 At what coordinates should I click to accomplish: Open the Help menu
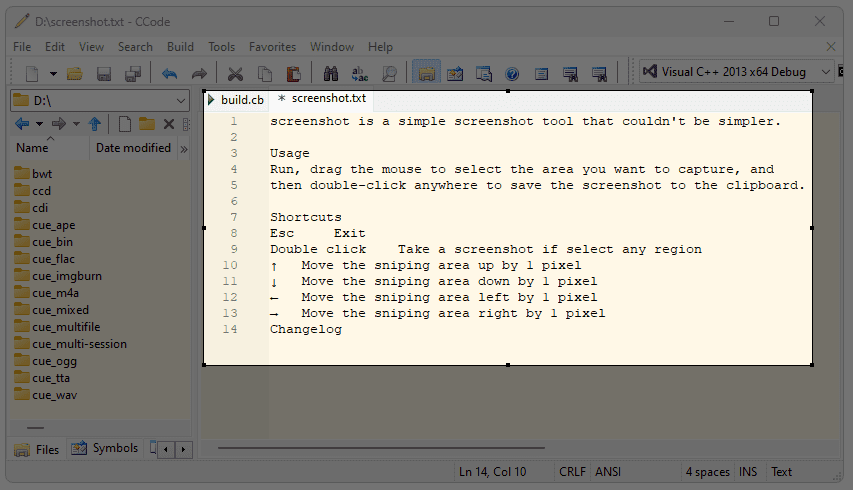coord(380,47)
